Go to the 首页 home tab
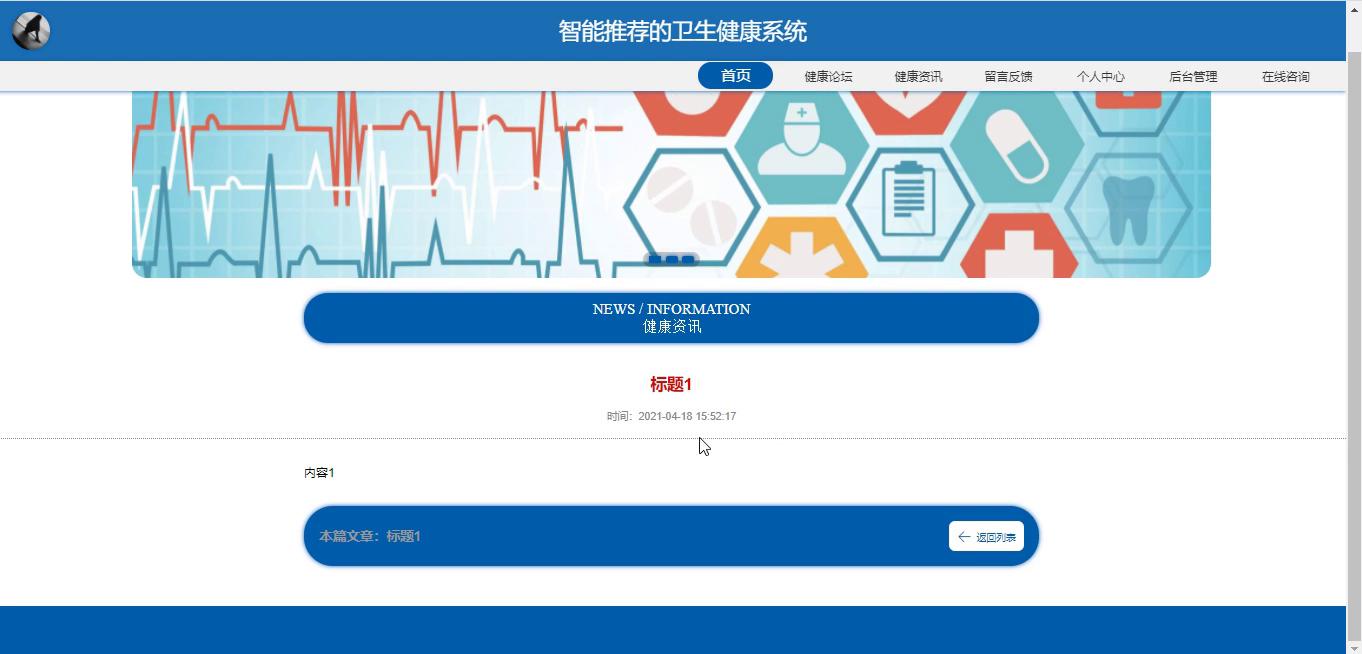The image size is (1362, 654). (735, 76)
